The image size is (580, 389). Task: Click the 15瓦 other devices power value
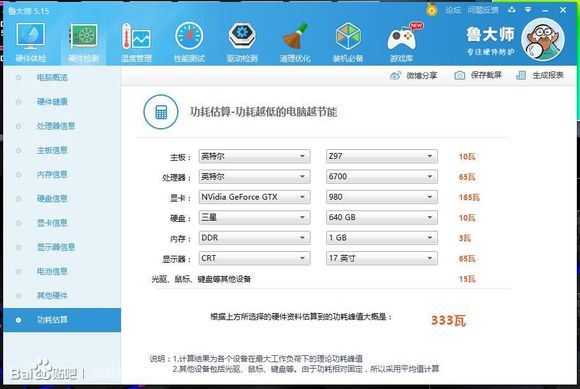click(467, 279)
